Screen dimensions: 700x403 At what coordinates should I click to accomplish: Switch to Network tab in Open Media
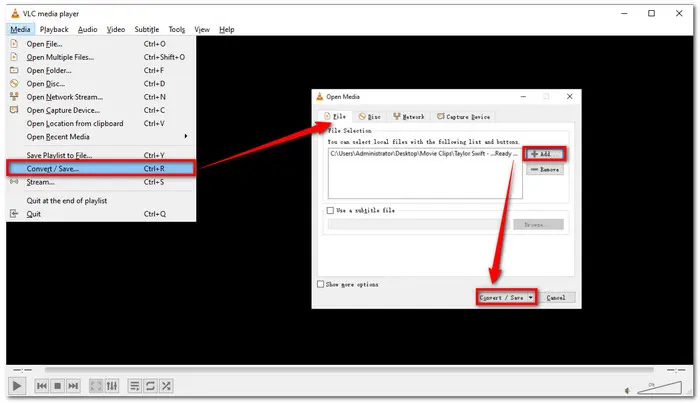click(x=408, y=117)
